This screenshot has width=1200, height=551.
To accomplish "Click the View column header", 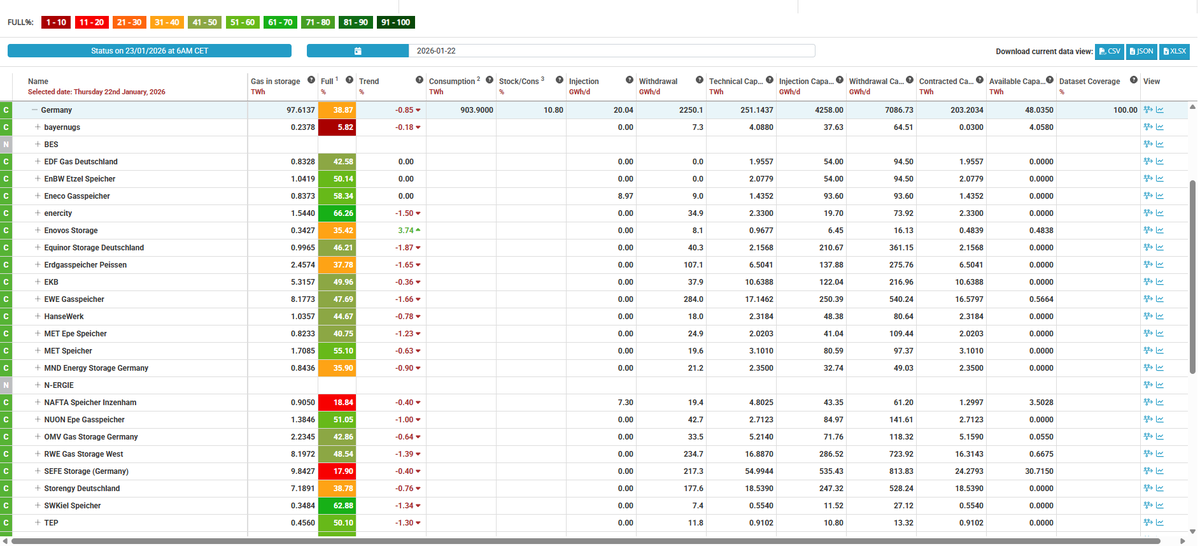I will (1151, 81).
